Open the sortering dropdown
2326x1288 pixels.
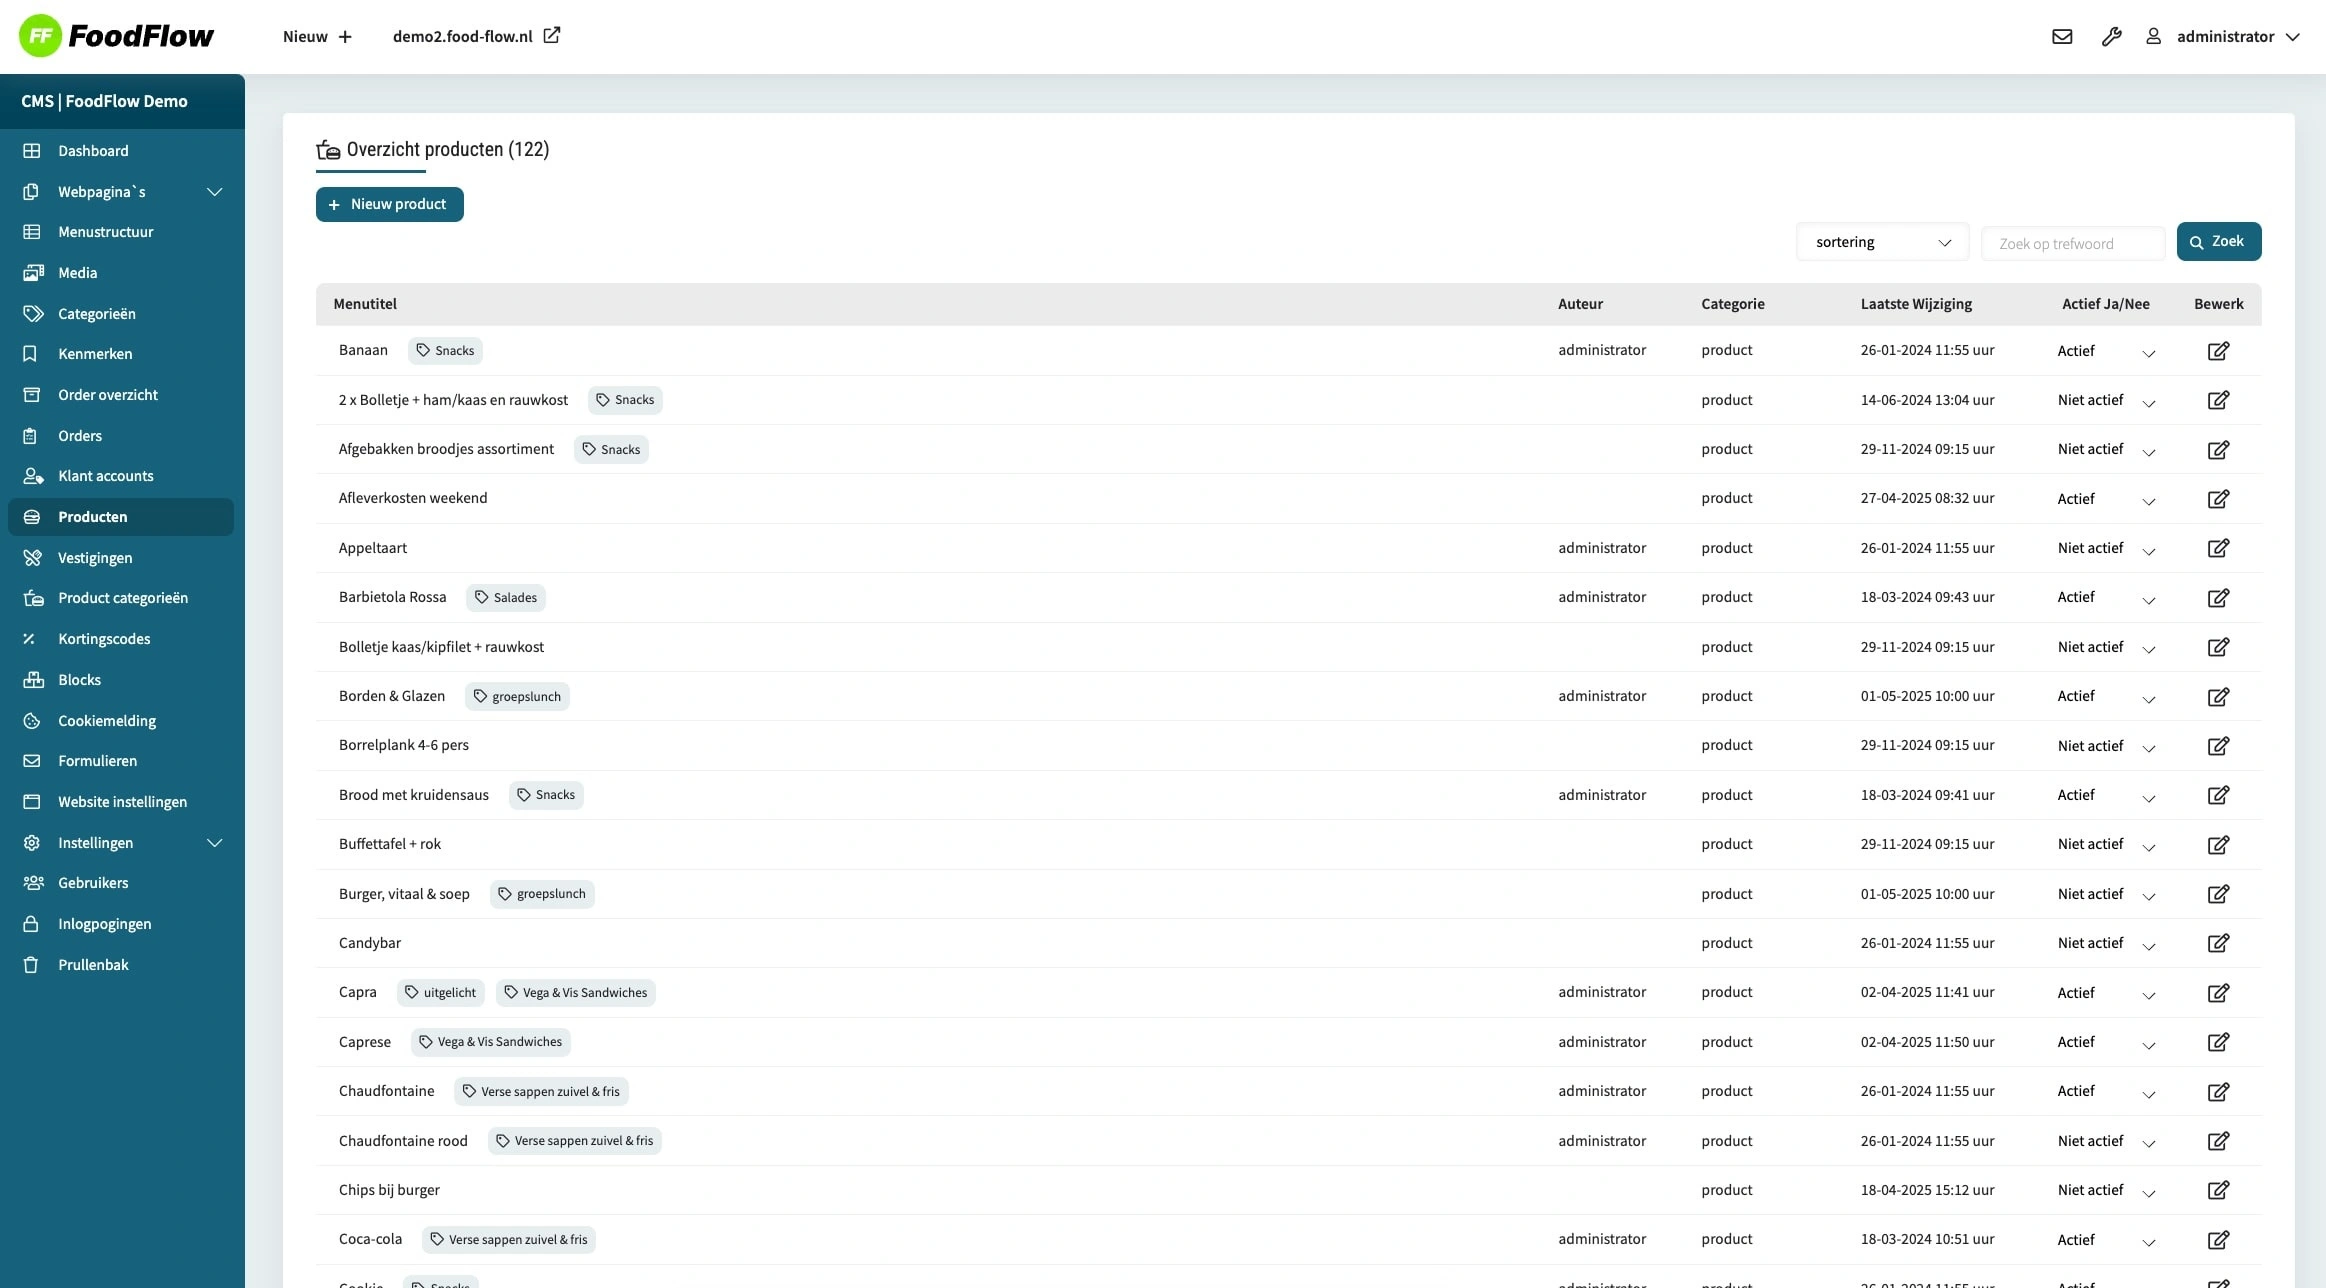tap(1882, 243)
